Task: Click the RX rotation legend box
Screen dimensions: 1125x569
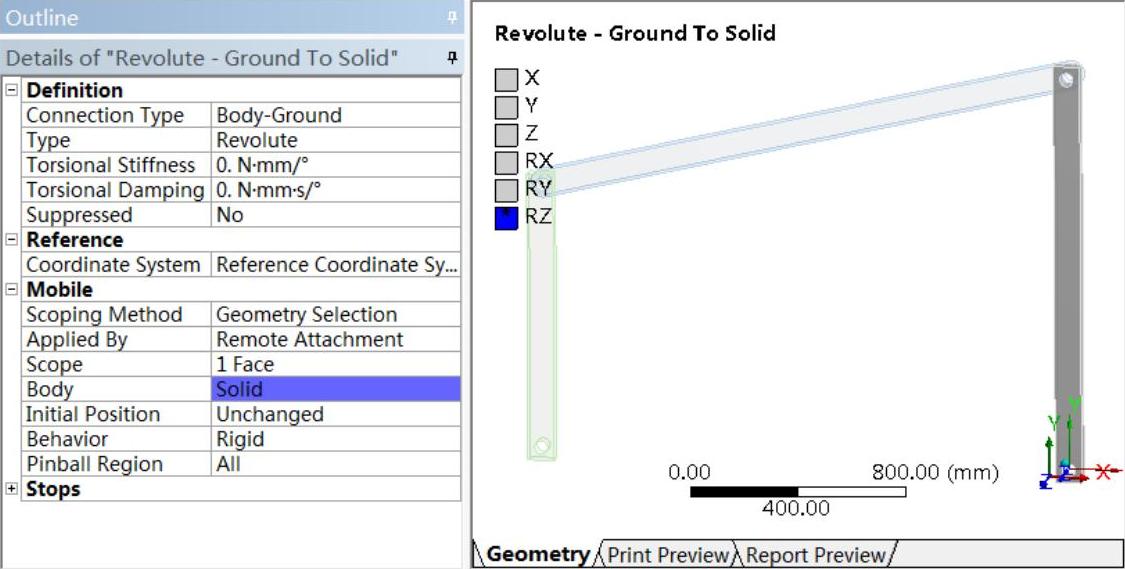Action: (x=507, y=162)
